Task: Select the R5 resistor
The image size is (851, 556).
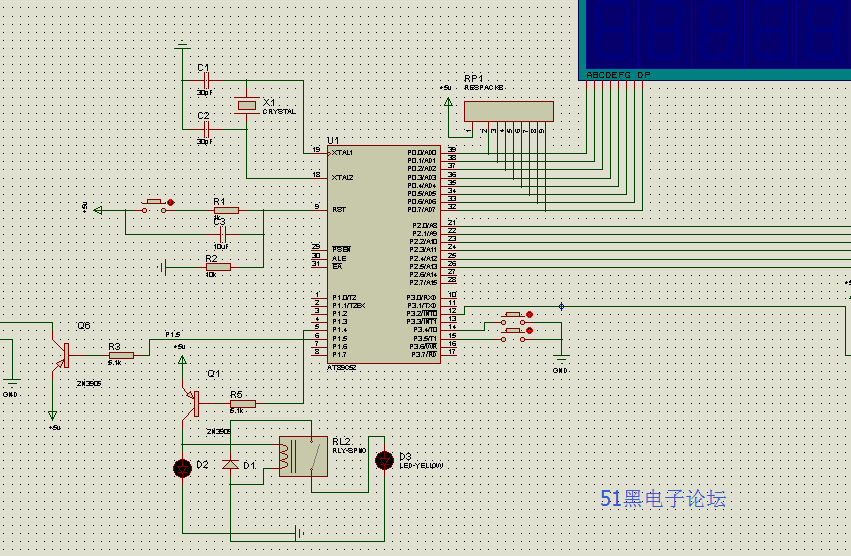Action: 243,403
